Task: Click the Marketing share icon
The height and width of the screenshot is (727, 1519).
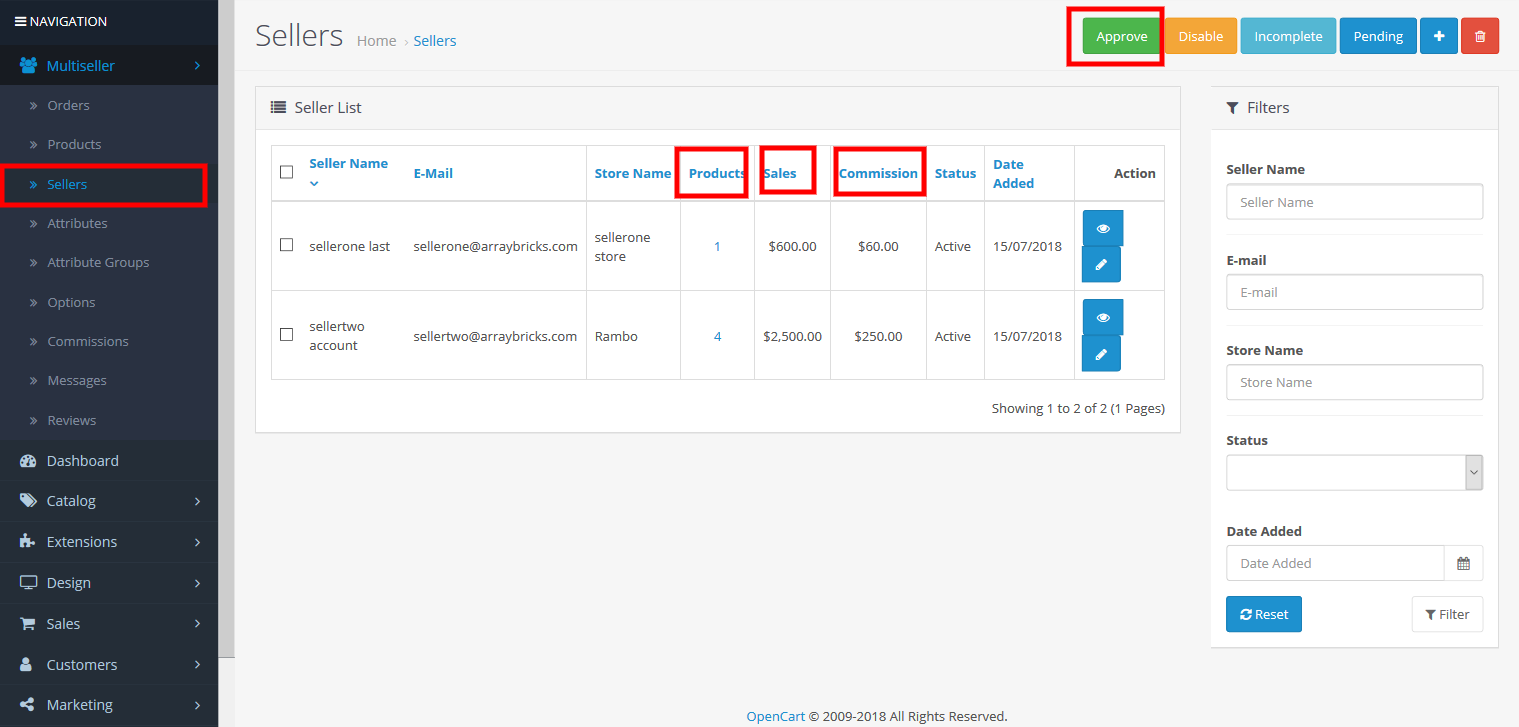Action: click(x=28, y=705)
